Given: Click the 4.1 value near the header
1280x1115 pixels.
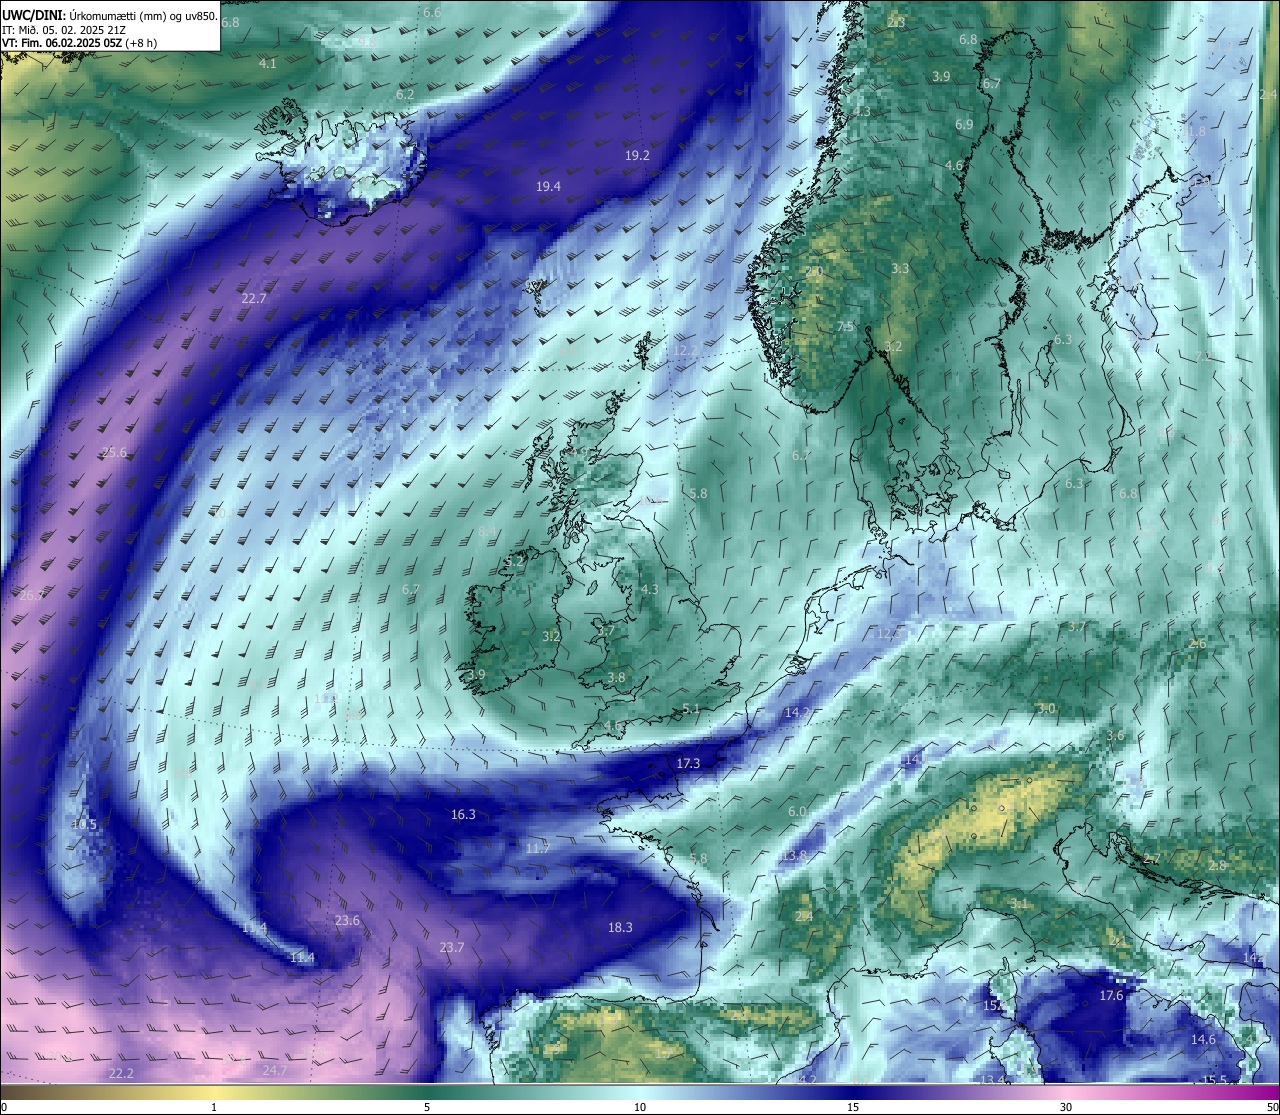Looking at the screenshot, I should [x=267, y=63].
